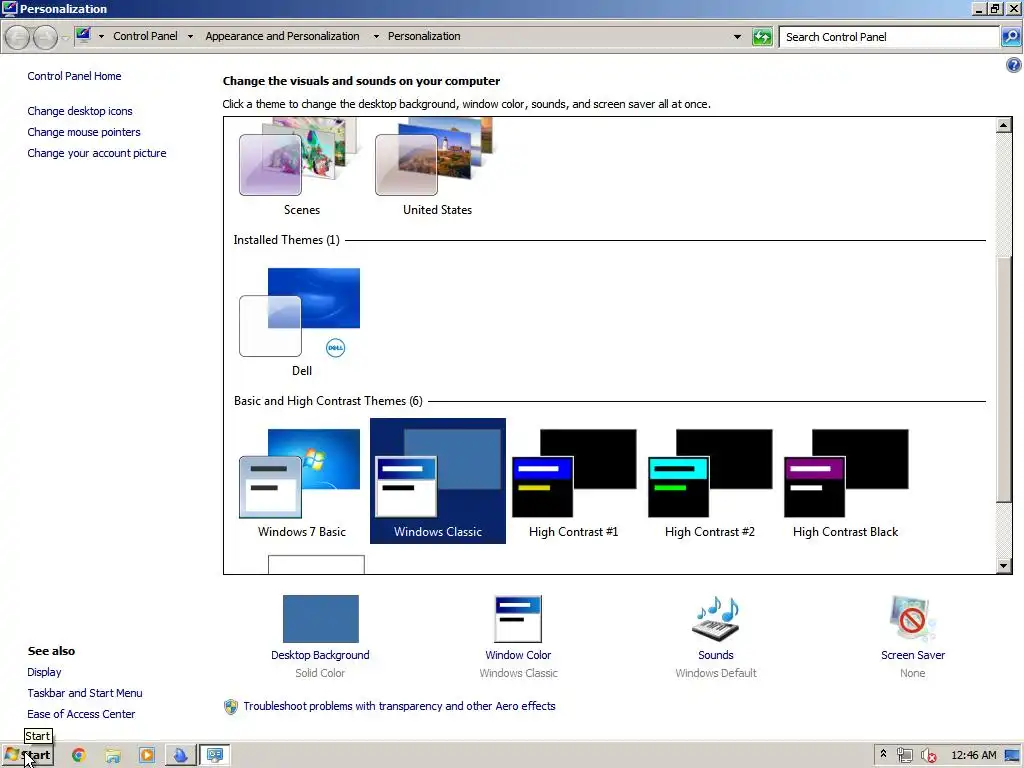
Task: Go to Control Panel Home
Action: point(74,76)
